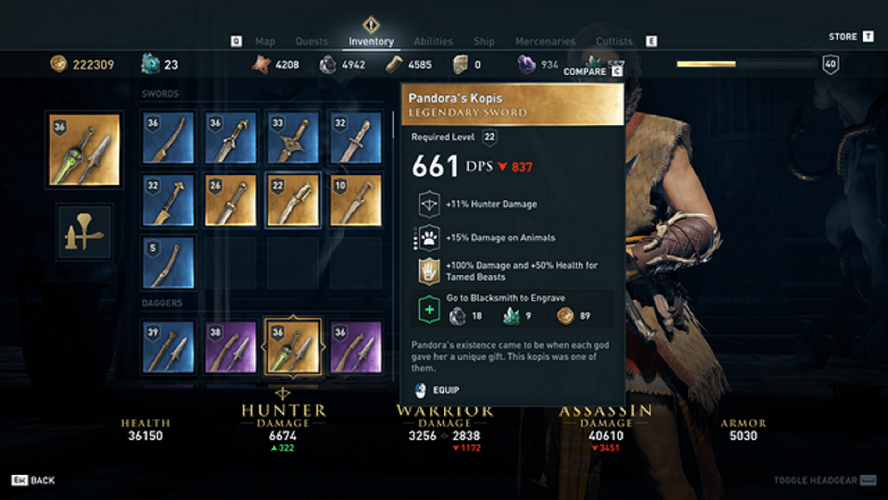Select the level 22 Pandora's Kopis sword
The width and height of the screenshot is (888, 500).
(293, 200)
